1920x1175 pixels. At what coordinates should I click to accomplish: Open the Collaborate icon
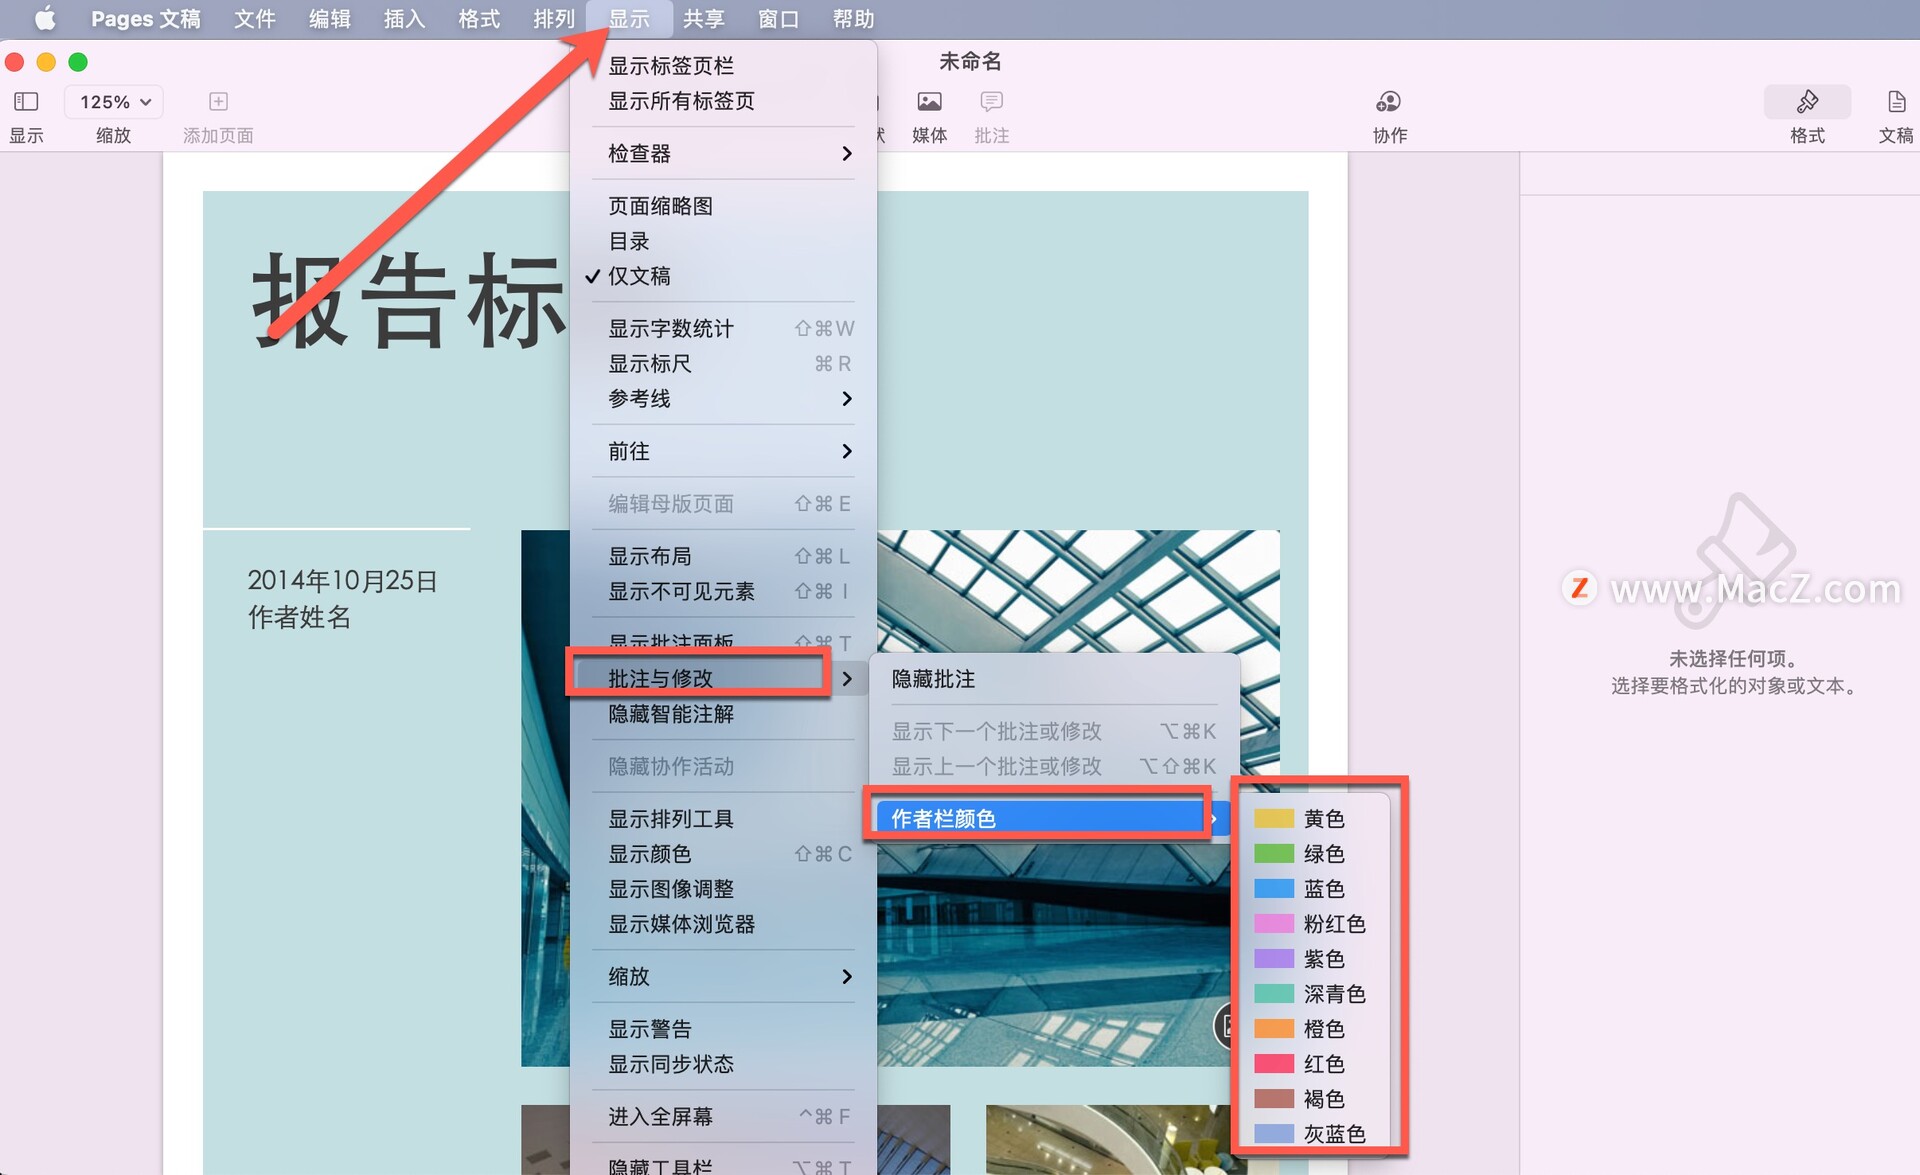pyautogui.click(x=1388, y=101)
